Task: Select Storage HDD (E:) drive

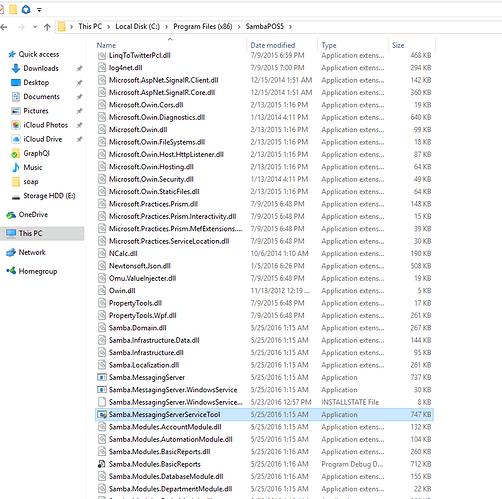Action: [x=49, y=196]
